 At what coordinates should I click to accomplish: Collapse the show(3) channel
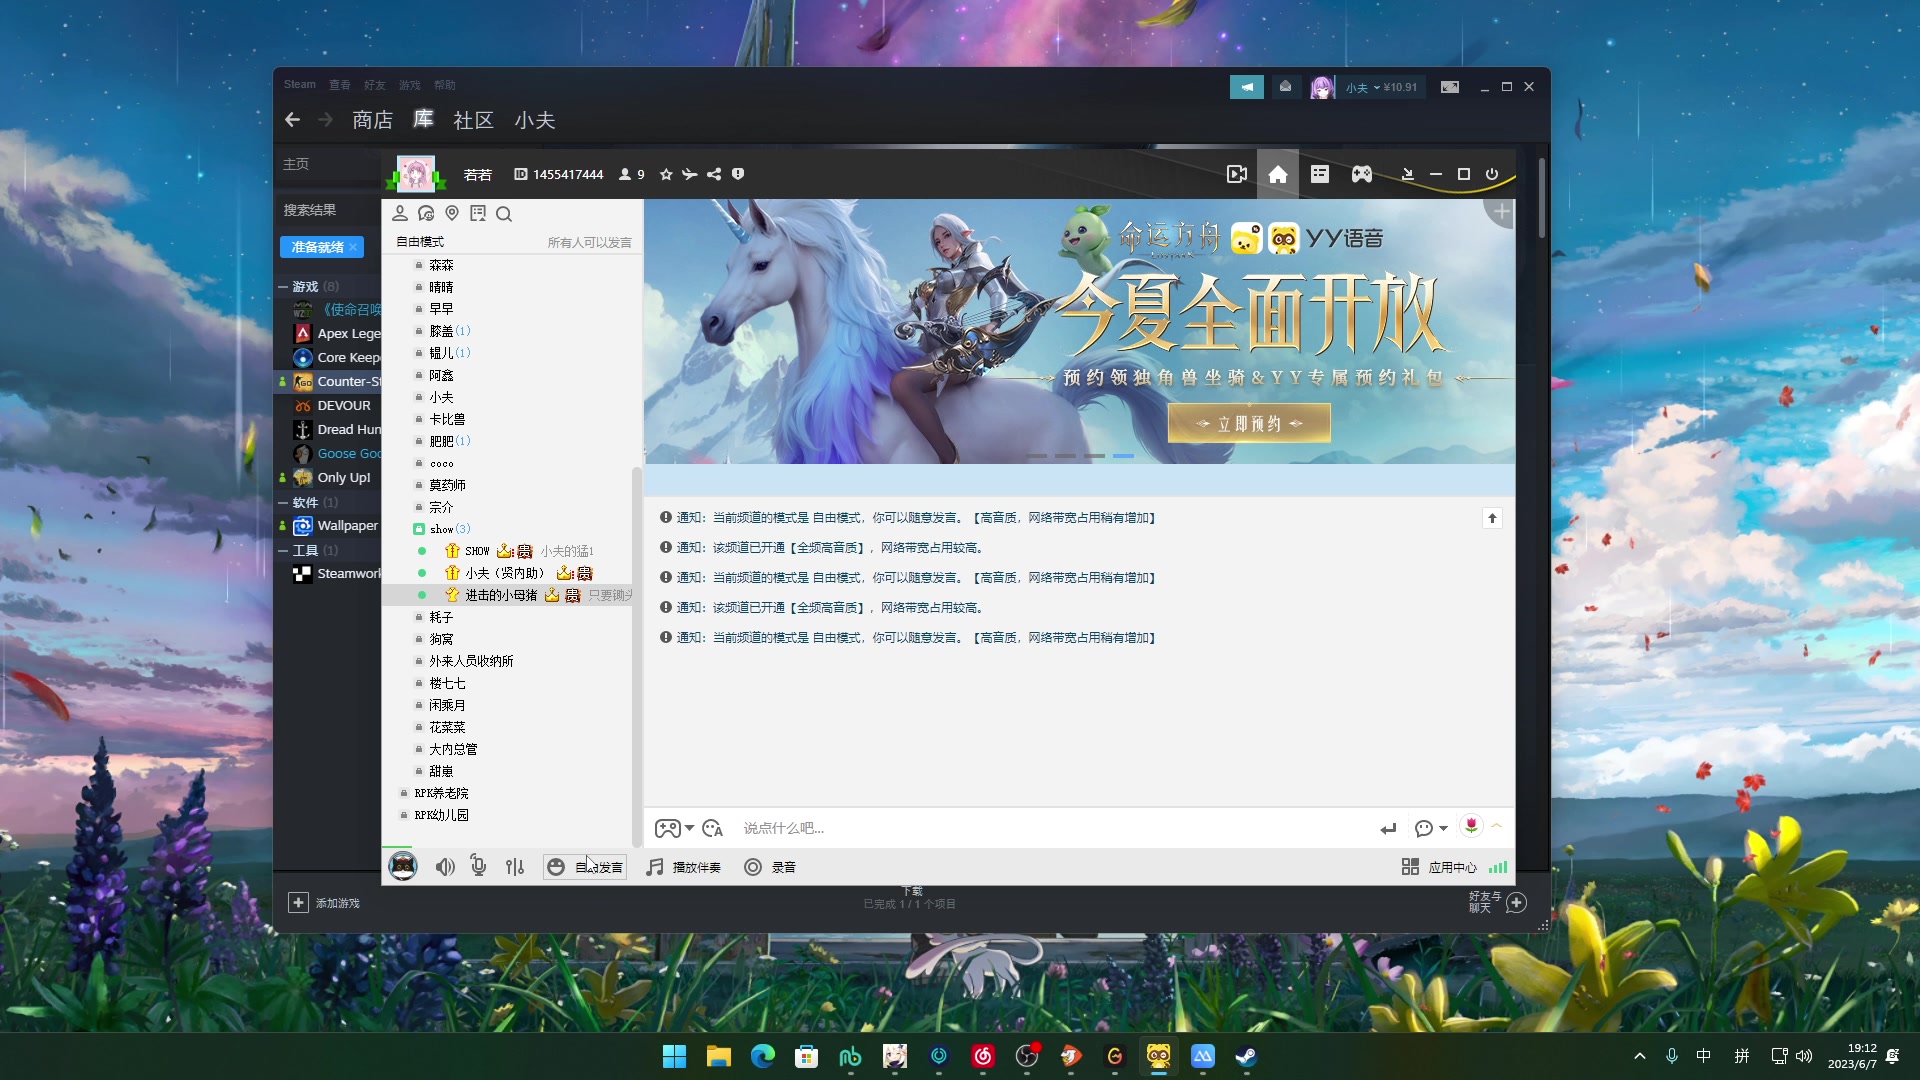(x=419, y=529)
